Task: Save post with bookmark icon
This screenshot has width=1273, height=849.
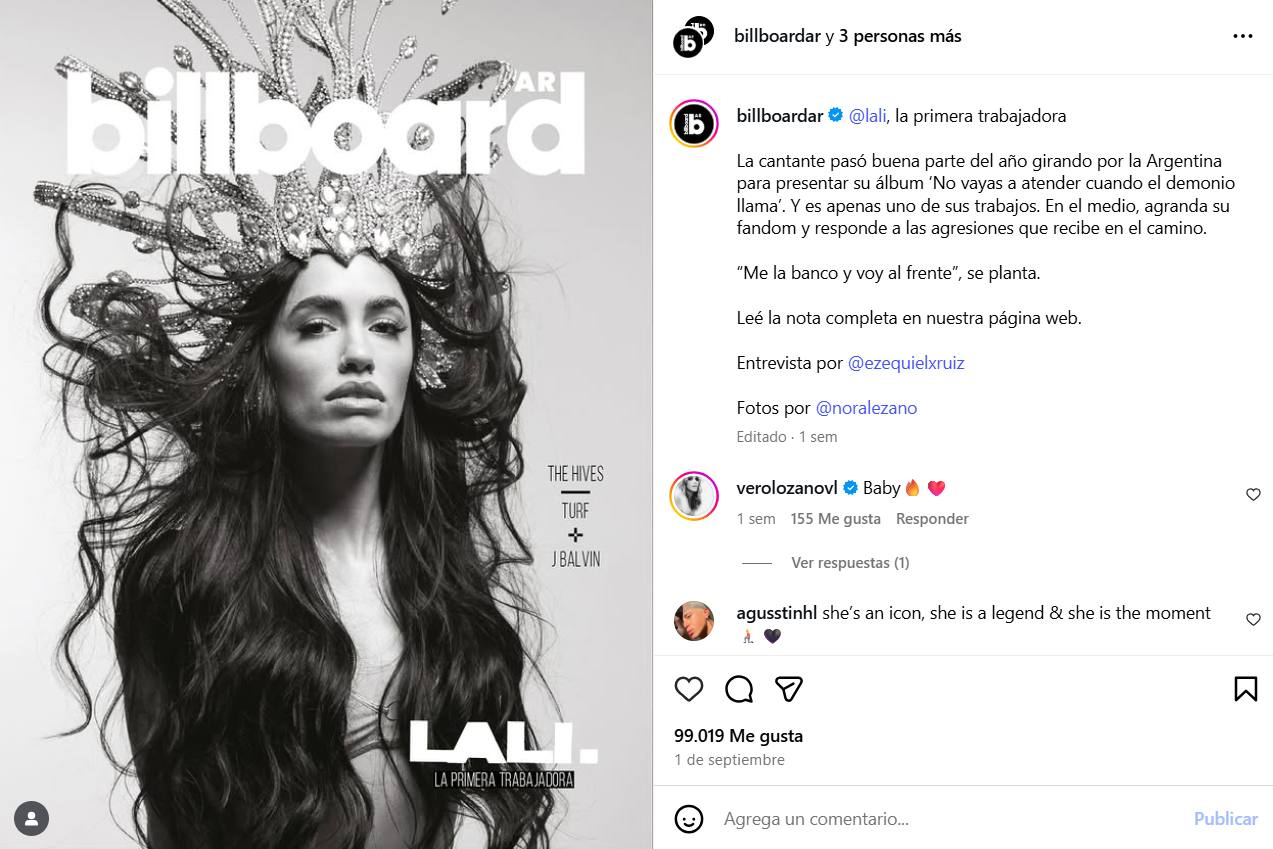Action: [x=1245, y=689]
